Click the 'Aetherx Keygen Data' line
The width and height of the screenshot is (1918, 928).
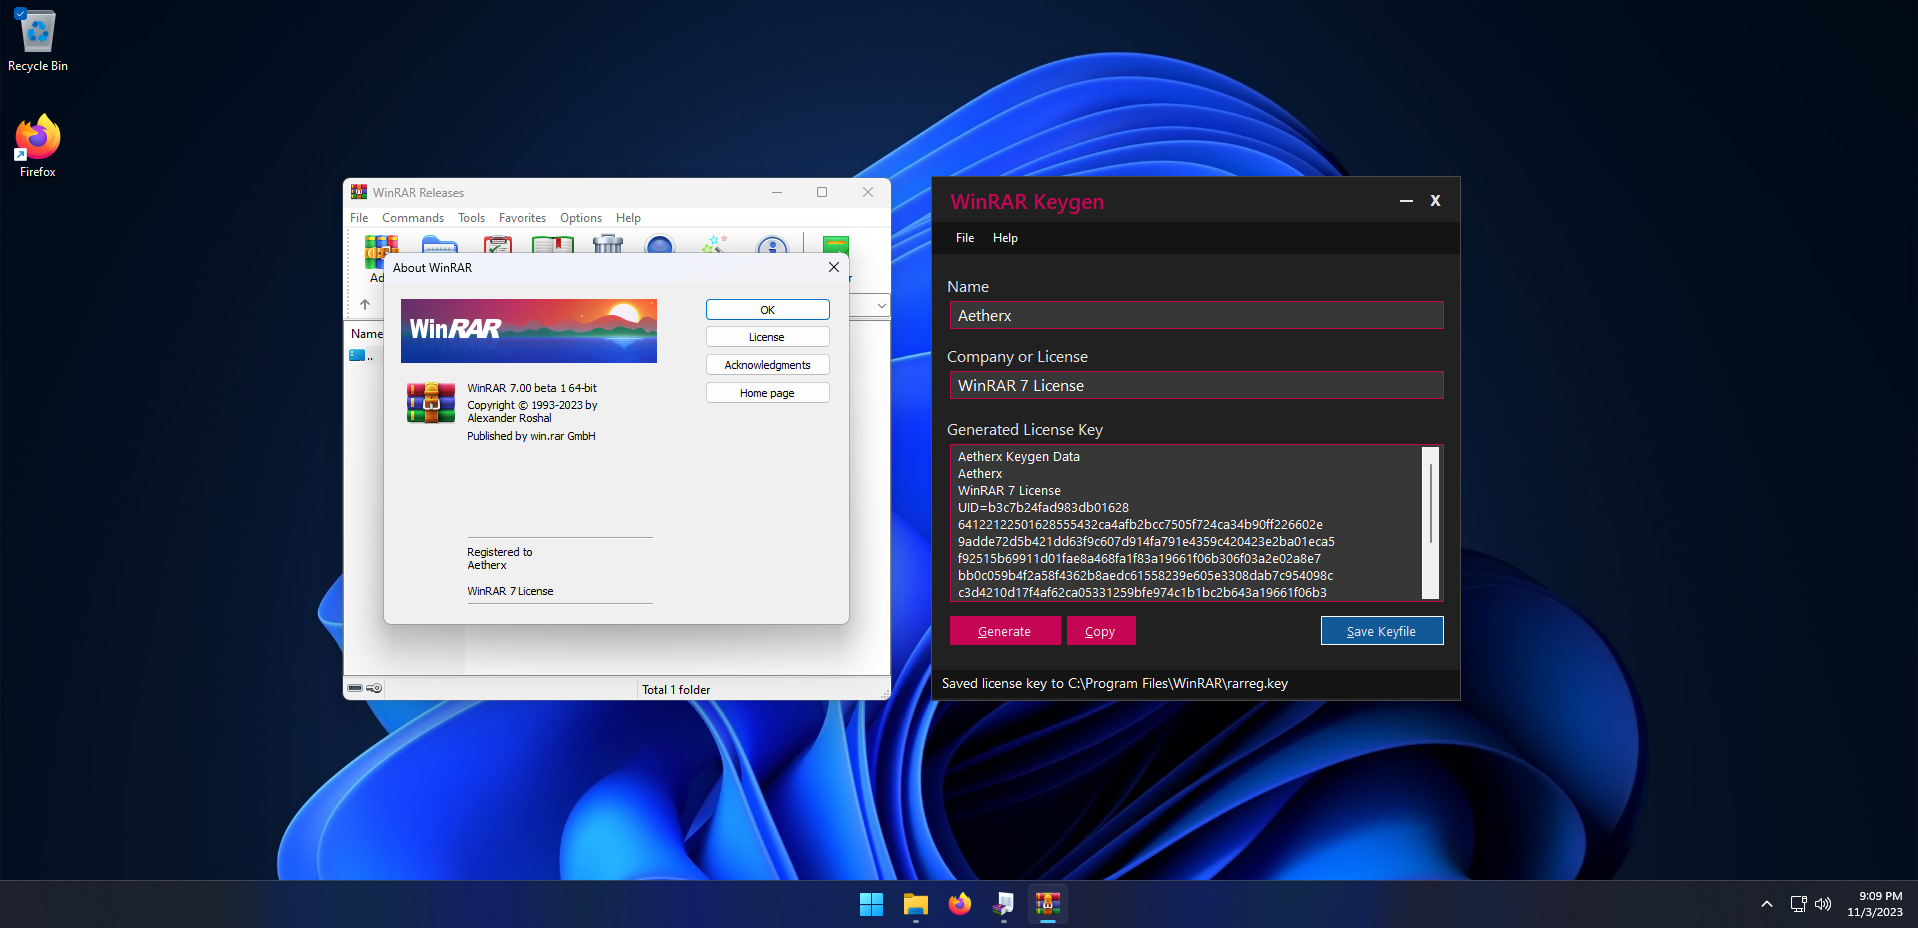pyautogui.click(x=1019, y=457)
